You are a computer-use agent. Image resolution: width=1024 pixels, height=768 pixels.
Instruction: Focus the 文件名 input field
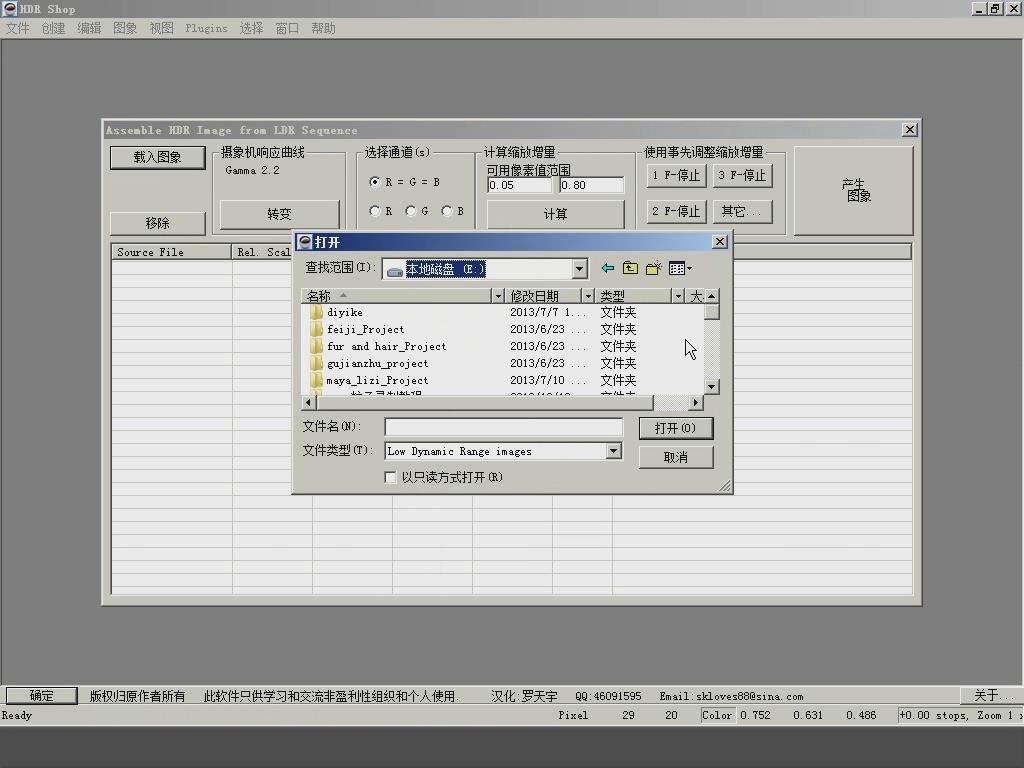pos(504,427)
